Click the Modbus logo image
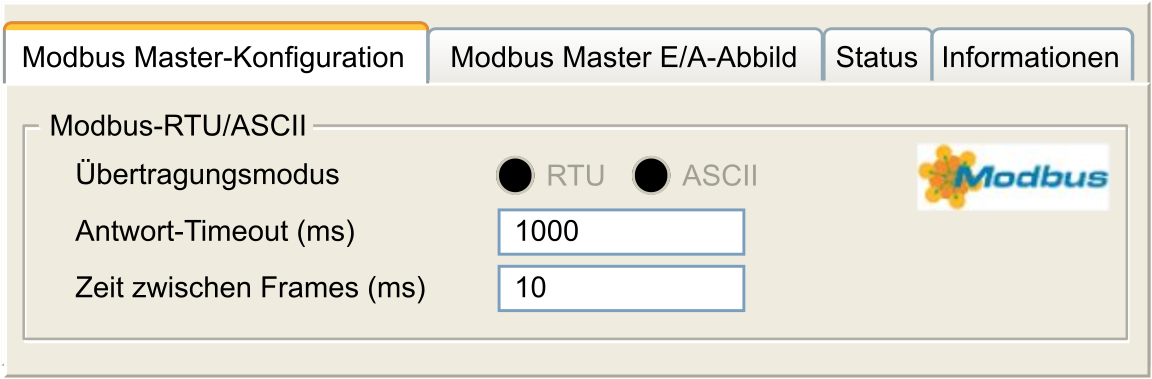The height and width of the screenshot is (379, 1152). [x=1013, y=177]
